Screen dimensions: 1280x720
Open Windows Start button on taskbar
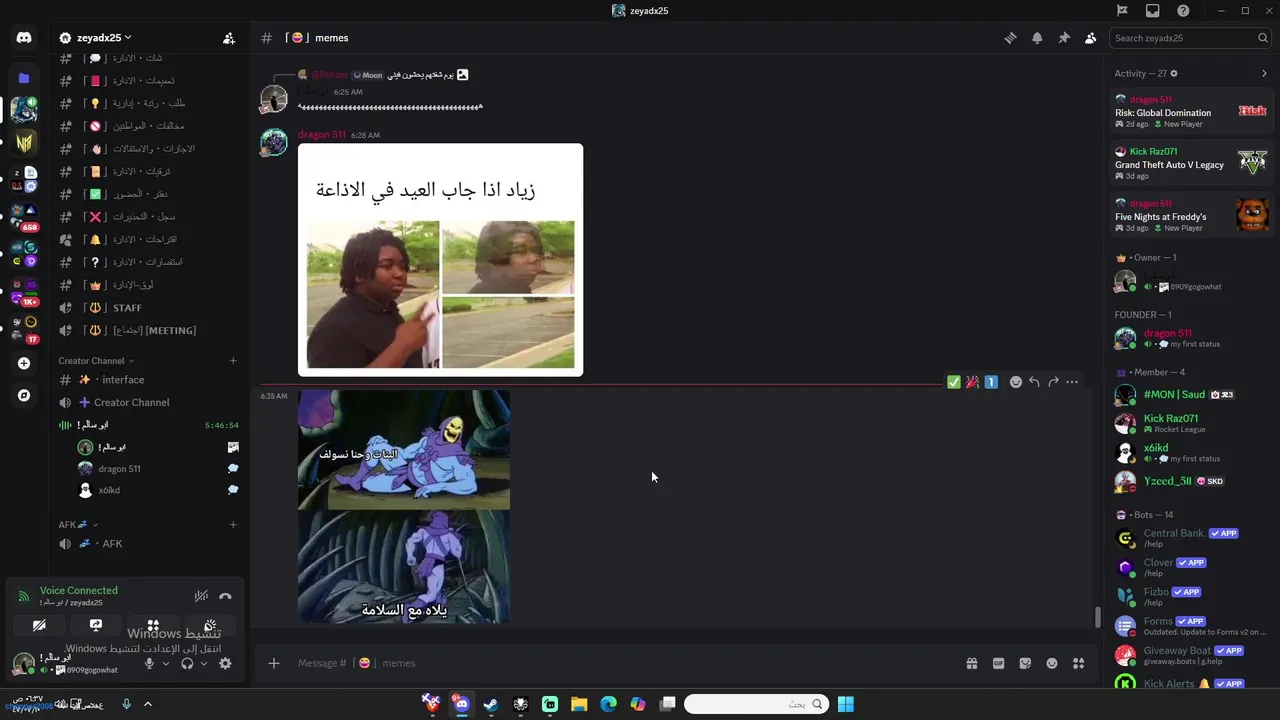click(x=846, y=704)
